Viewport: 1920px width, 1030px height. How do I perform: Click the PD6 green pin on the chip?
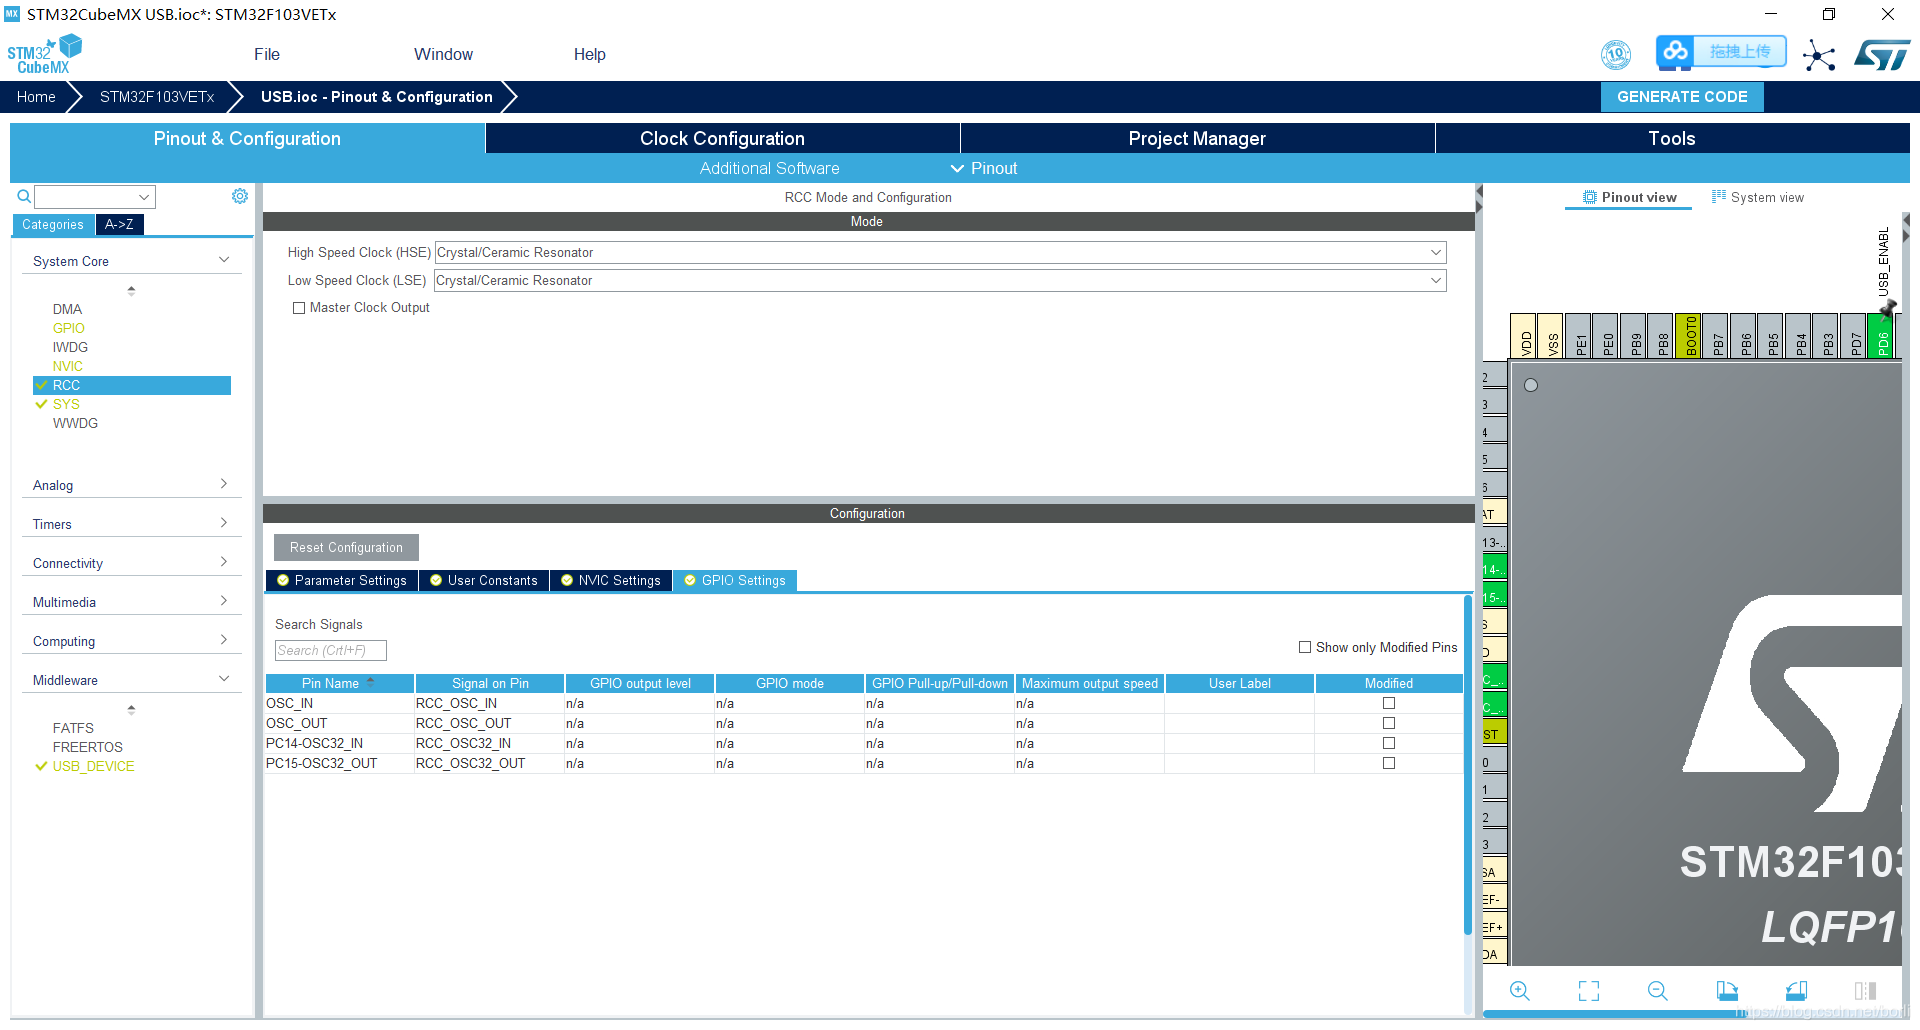pyautogui.click(x=1882, y=336)
